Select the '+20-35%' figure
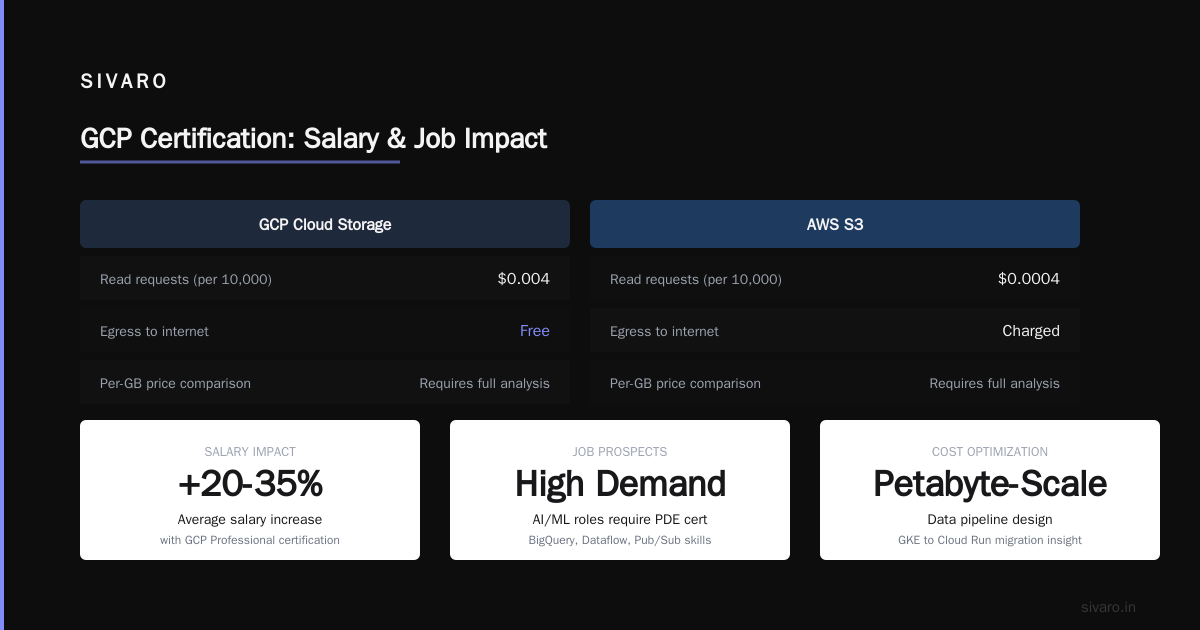The height and width of the screenshot is (630, 1200). pyautogui.click(x=250, y=484)
